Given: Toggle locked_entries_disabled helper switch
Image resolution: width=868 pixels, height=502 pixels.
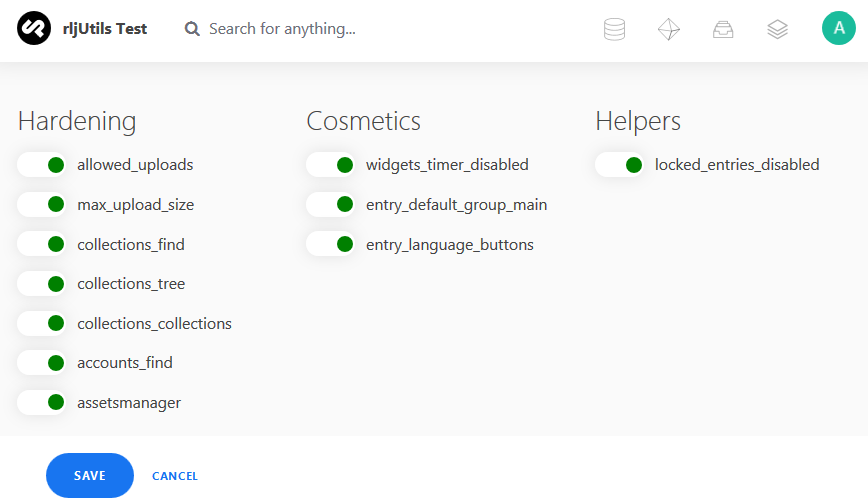Looking at the screenshot, I should click(620, 165).
